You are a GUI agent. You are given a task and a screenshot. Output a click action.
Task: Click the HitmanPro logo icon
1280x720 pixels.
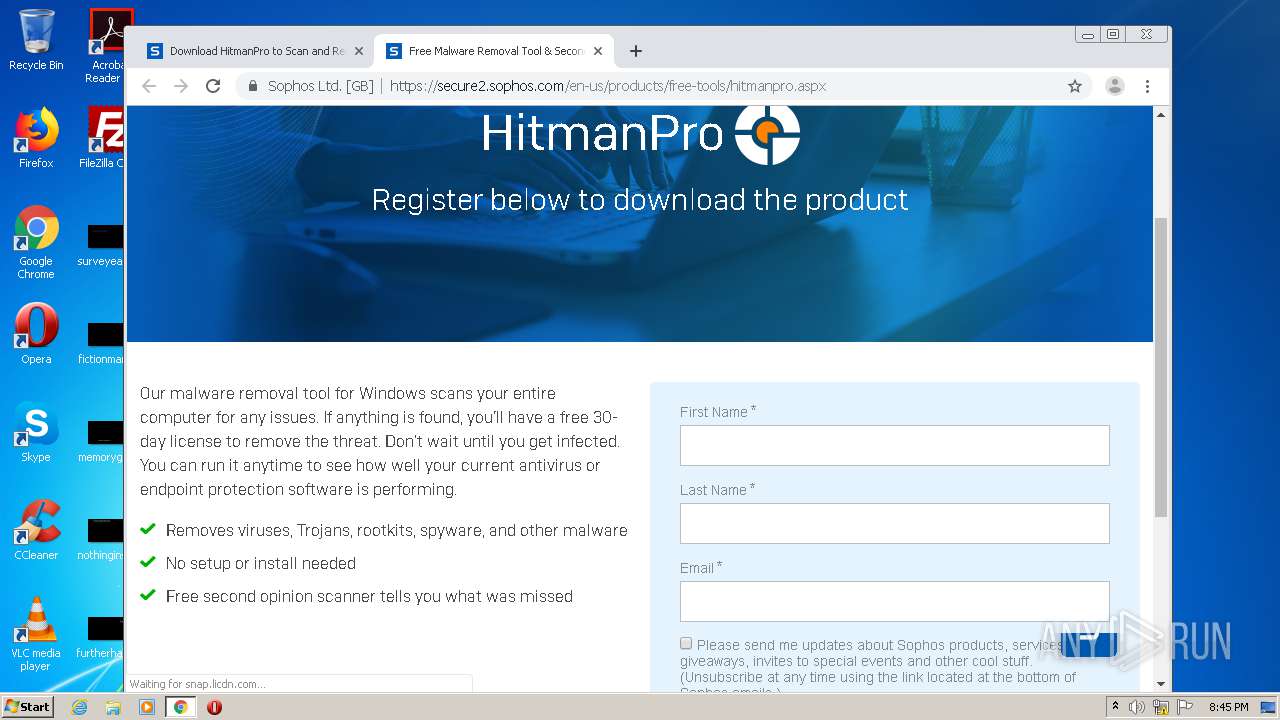(x=767, y=133)
